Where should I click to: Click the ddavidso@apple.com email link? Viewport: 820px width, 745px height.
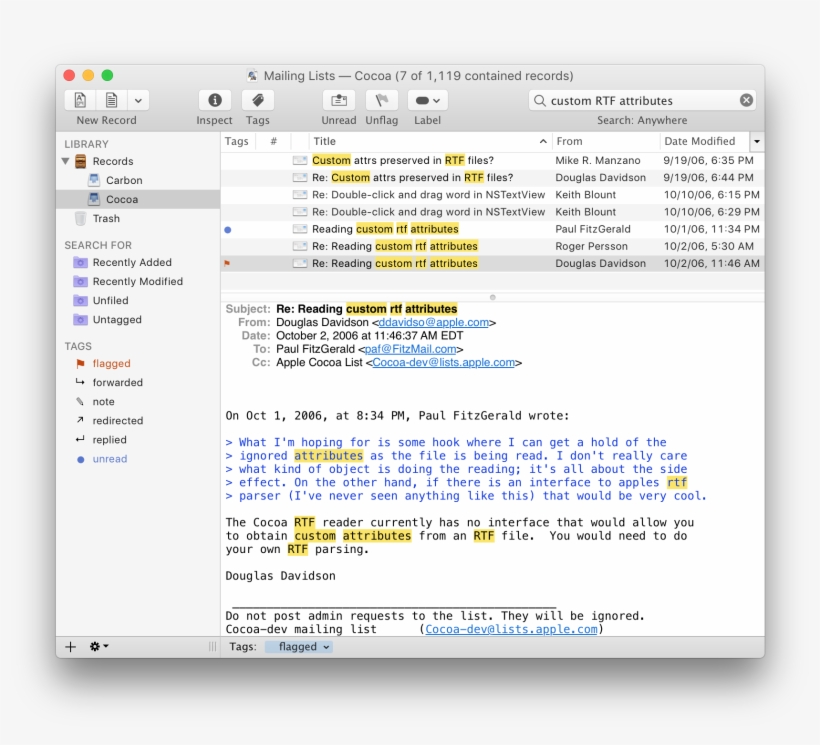(433, 323)
